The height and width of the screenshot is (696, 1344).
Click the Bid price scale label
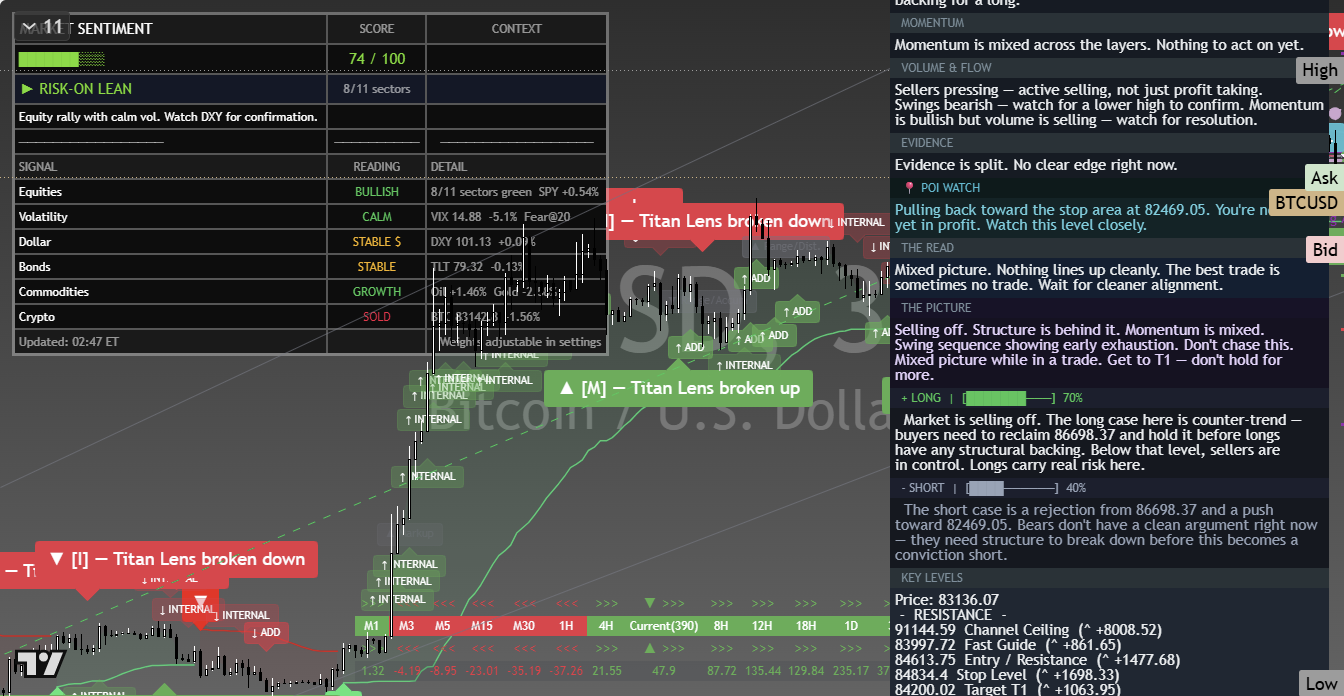1325,250
